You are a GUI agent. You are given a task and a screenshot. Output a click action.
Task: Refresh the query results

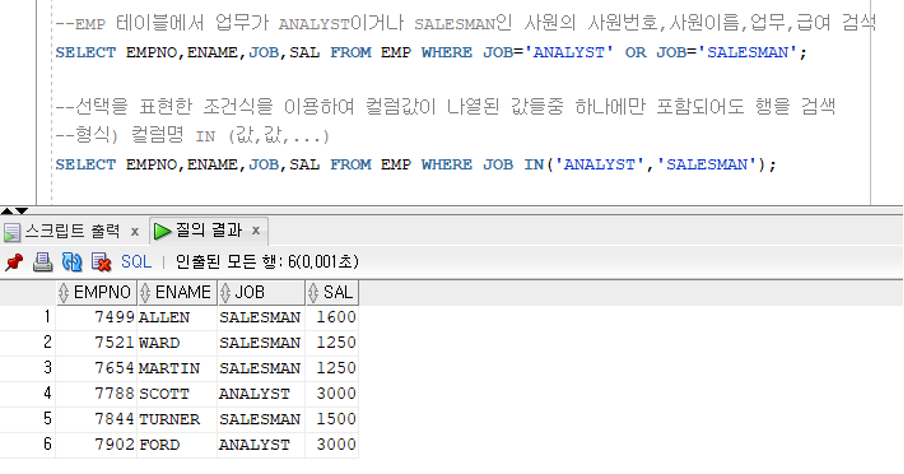(72, 262)
